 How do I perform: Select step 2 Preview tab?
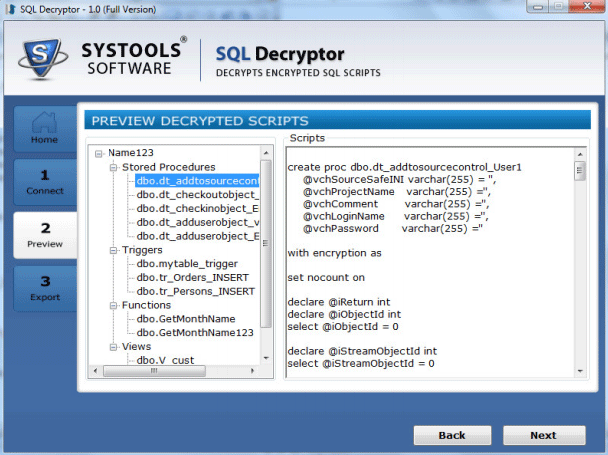point(45,235)
